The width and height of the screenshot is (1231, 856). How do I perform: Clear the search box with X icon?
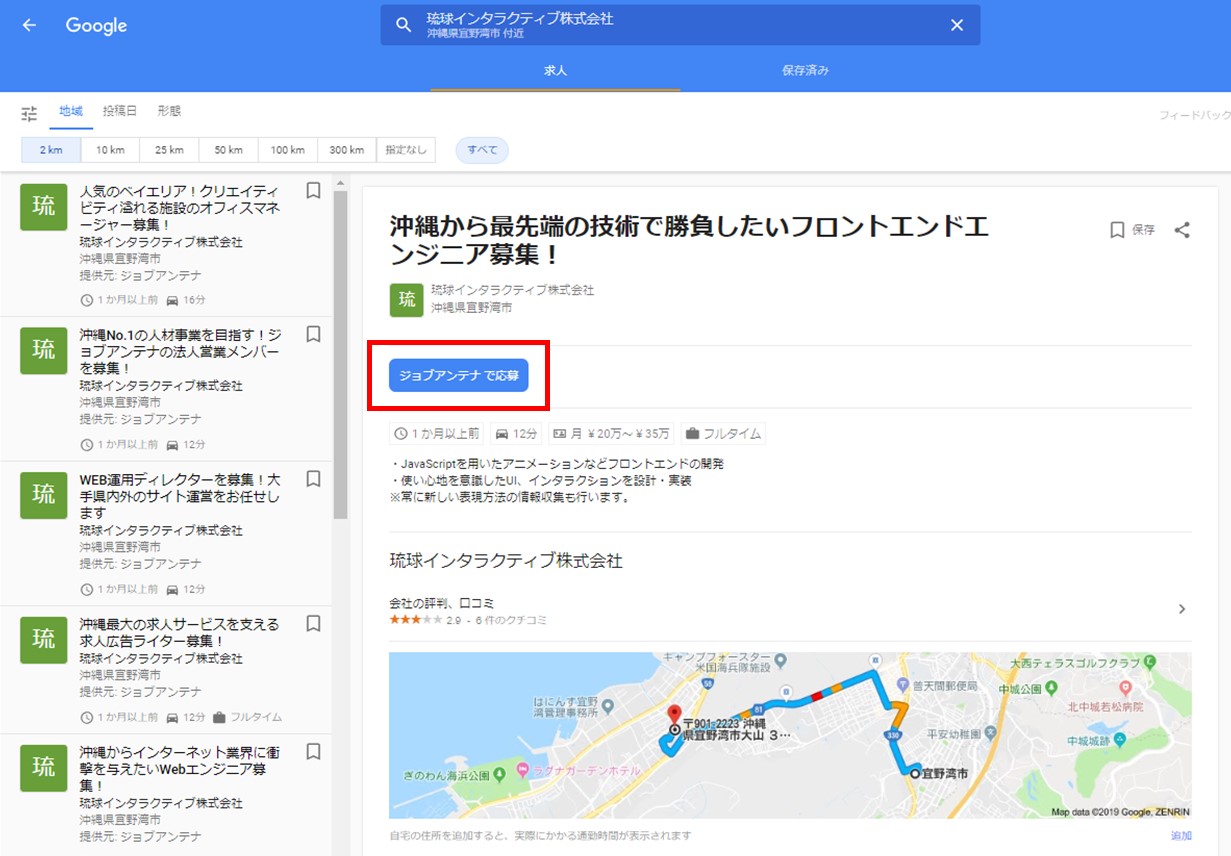pyautogui.click(x=956, y=25)
